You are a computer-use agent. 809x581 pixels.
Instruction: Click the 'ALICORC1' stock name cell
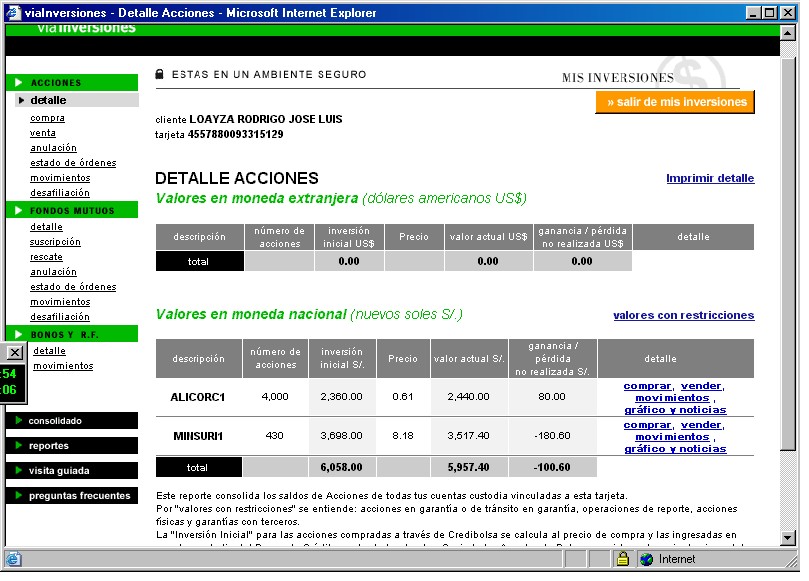[x=198, y=397]
